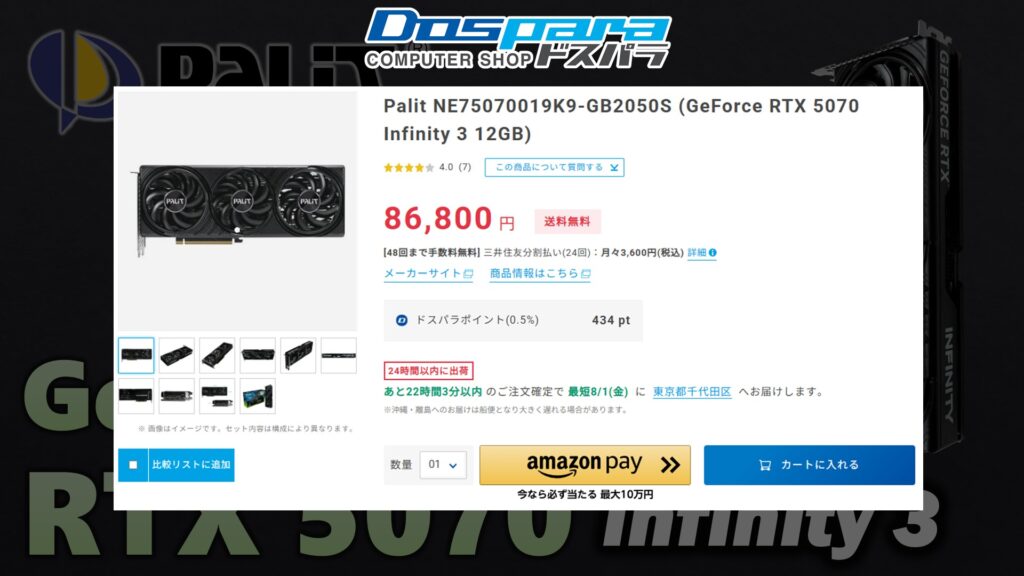Click the star rating icons
The image size is (1024, 576).
409,168
